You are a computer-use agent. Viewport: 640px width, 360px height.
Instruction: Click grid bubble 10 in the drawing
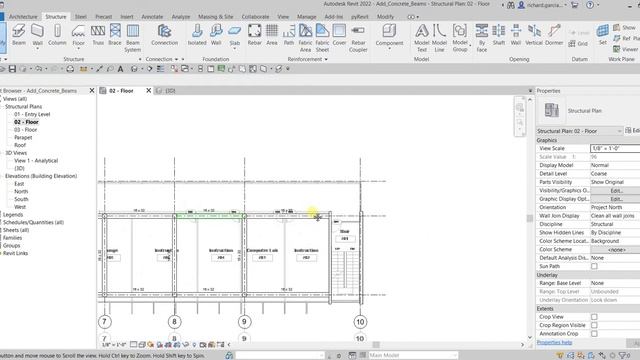(360, 322)
